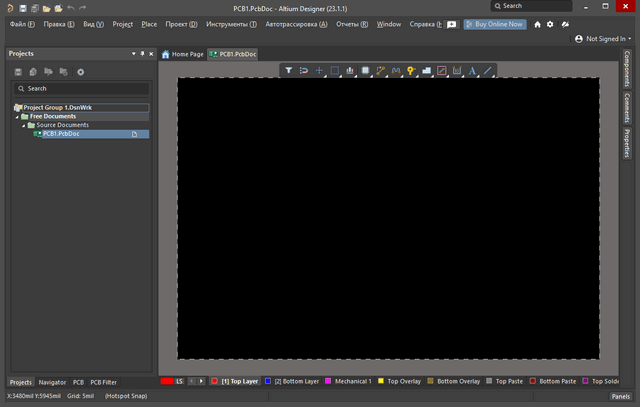The height and width of the screenshot is (407, 640).
Task: Open the Projects panel settings gear
Action: 81,72
